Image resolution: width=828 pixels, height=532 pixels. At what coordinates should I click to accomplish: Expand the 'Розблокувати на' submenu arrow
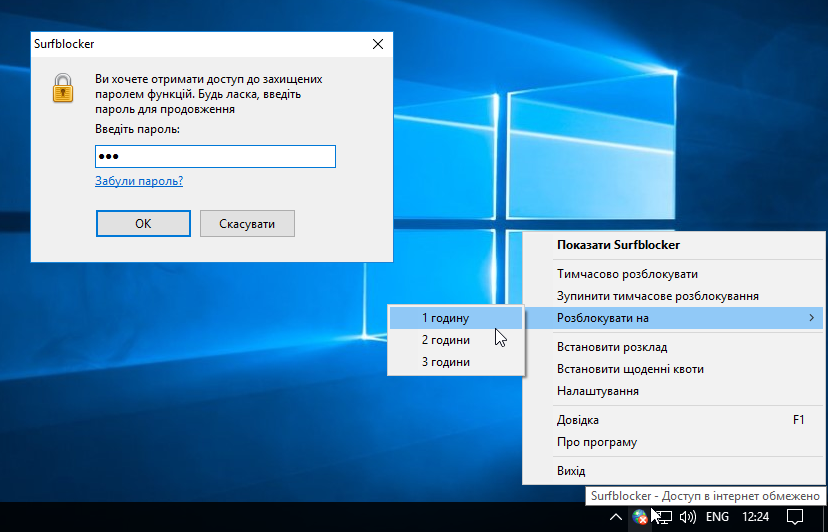812,318
